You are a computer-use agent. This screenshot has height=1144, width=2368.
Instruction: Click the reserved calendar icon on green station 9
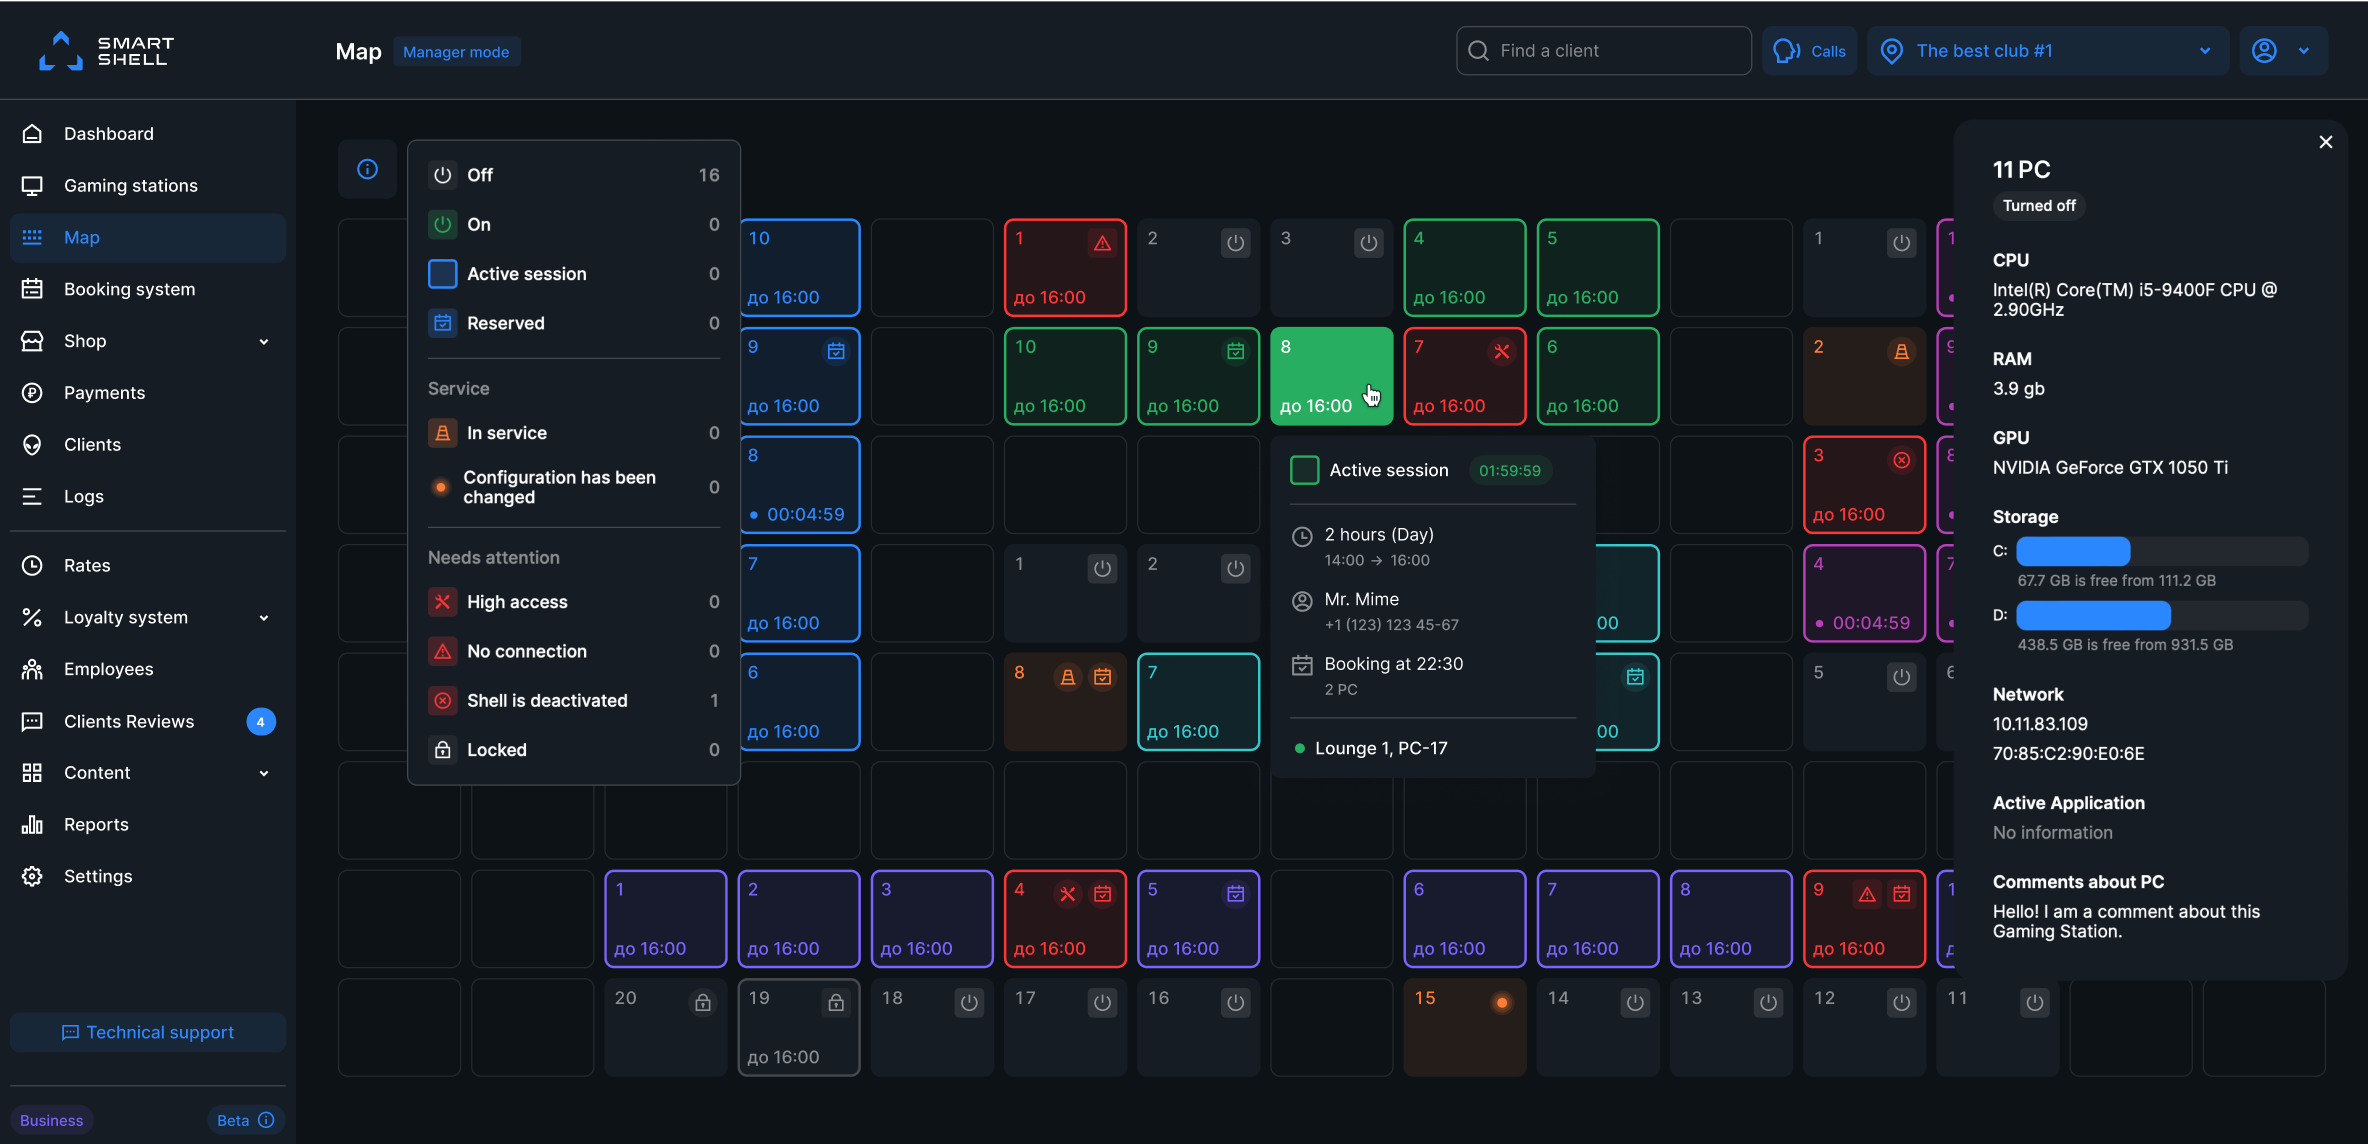[1236, 352]
